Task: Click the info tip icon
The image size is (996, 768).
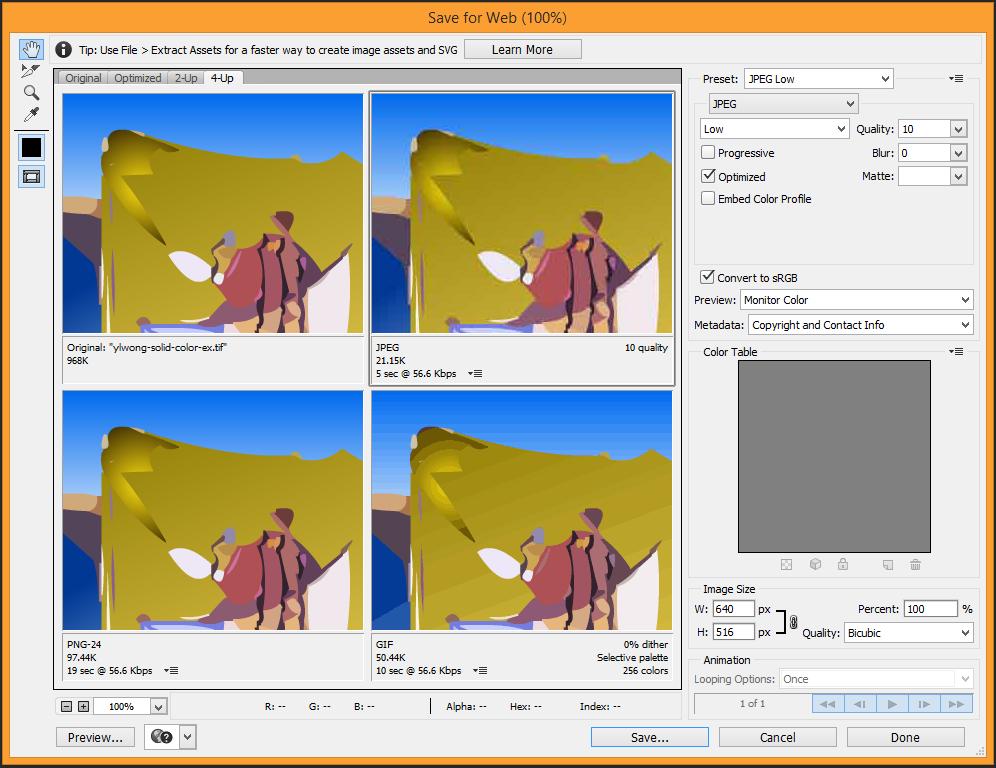Action: click(64, 49)
